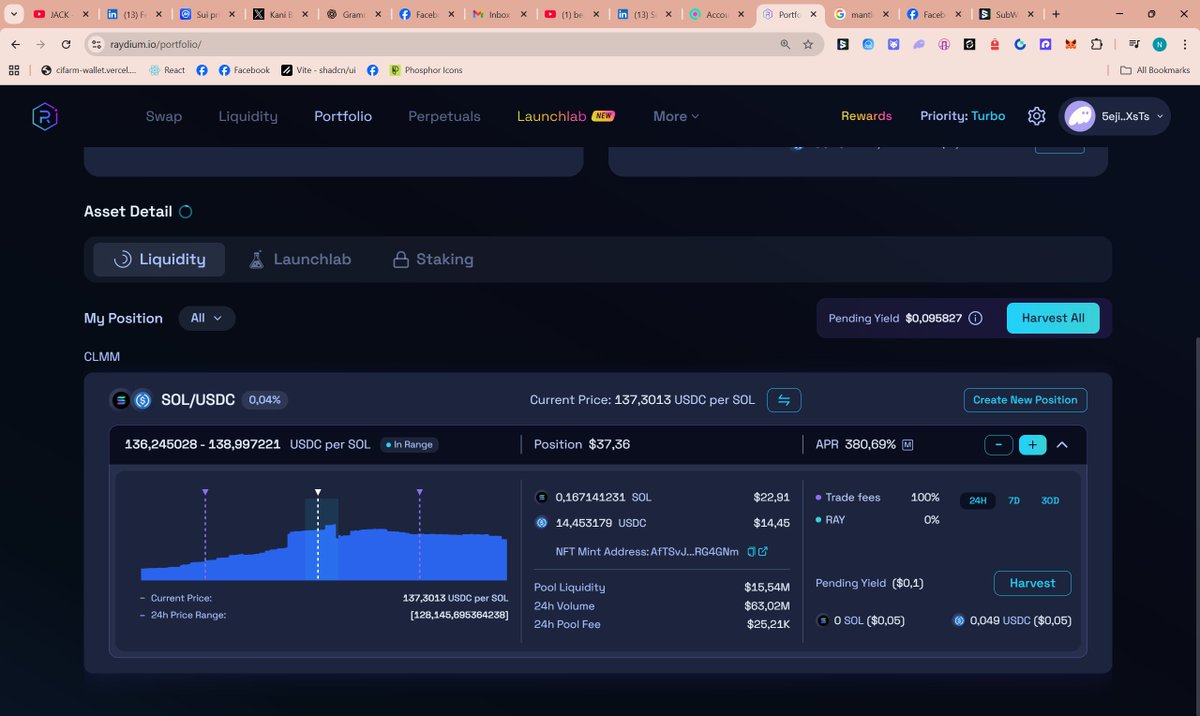Click Create New Position button
The width and height of the screenshot is (1200, 716).
point(1025,400)
